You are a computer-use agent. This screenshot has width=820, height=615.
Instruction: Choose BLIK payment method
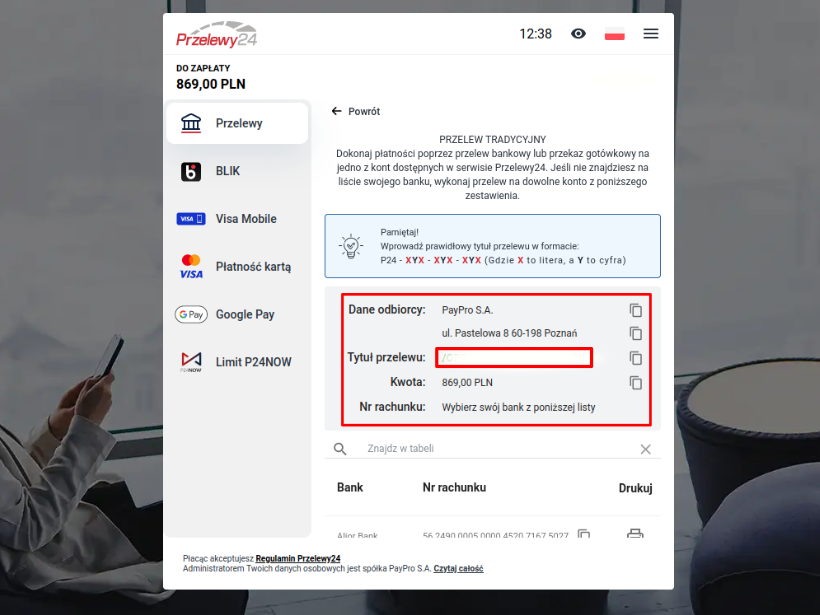click(237, 171)
